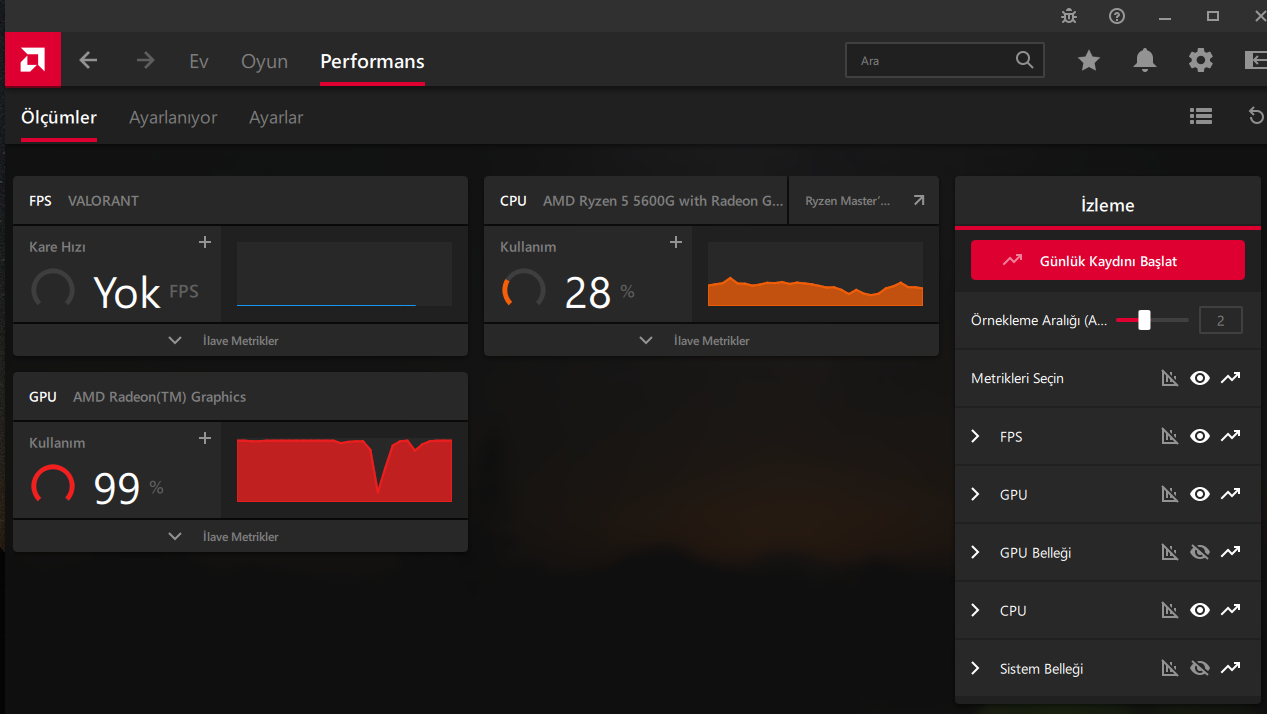Open the bug report icon
This screenshot has width=1267, height=714.
click(x=1069, y=16)
